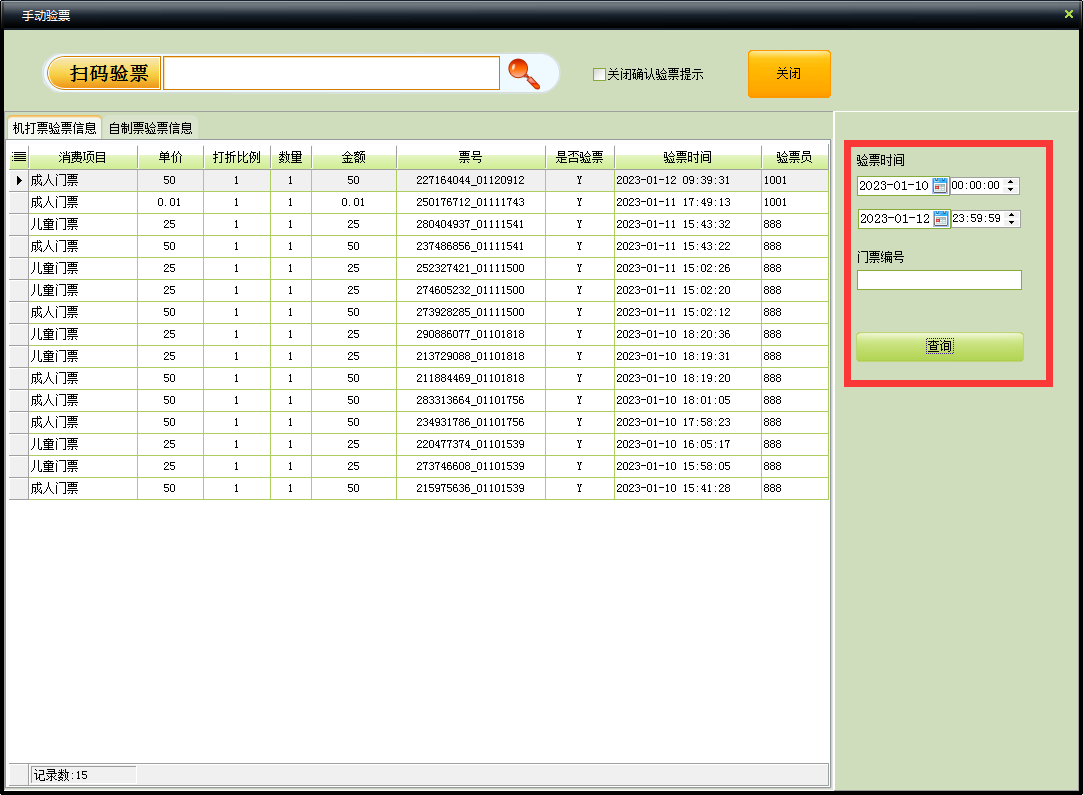Close the 手动验票 window with the X
Screen dimensions: 1083x795
point(1068,14)
